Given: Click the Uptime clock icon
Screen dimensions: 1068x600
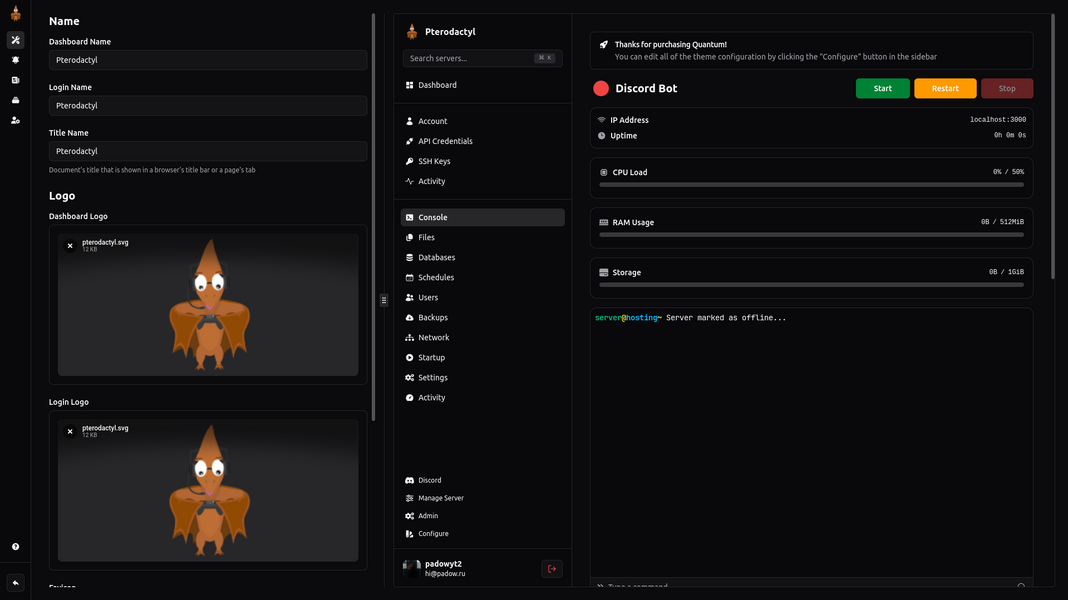Looking at the screenshot, I should (601, 136).
